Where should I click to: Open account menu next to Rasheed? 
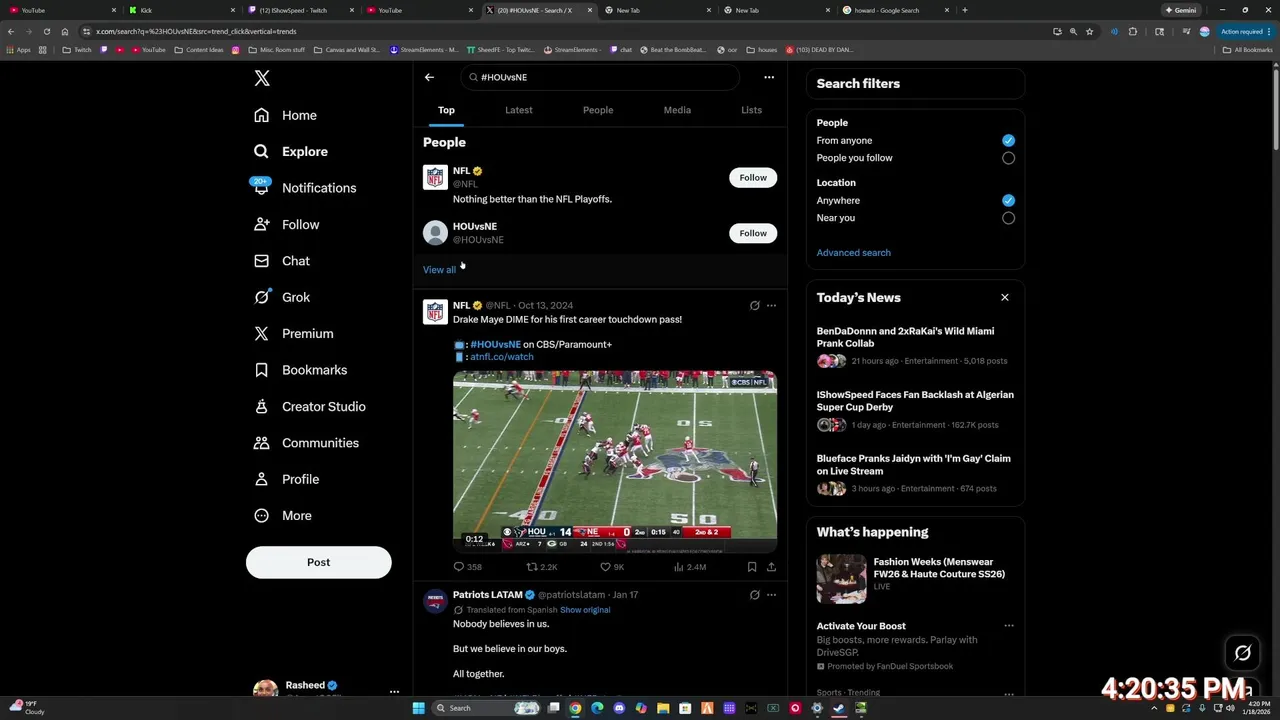[394, 692]
